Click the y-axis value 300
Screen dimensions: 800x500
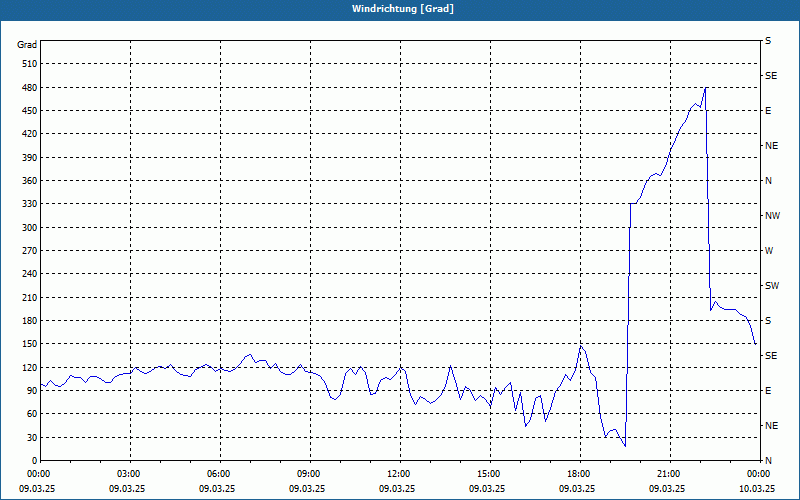(30, 228)
